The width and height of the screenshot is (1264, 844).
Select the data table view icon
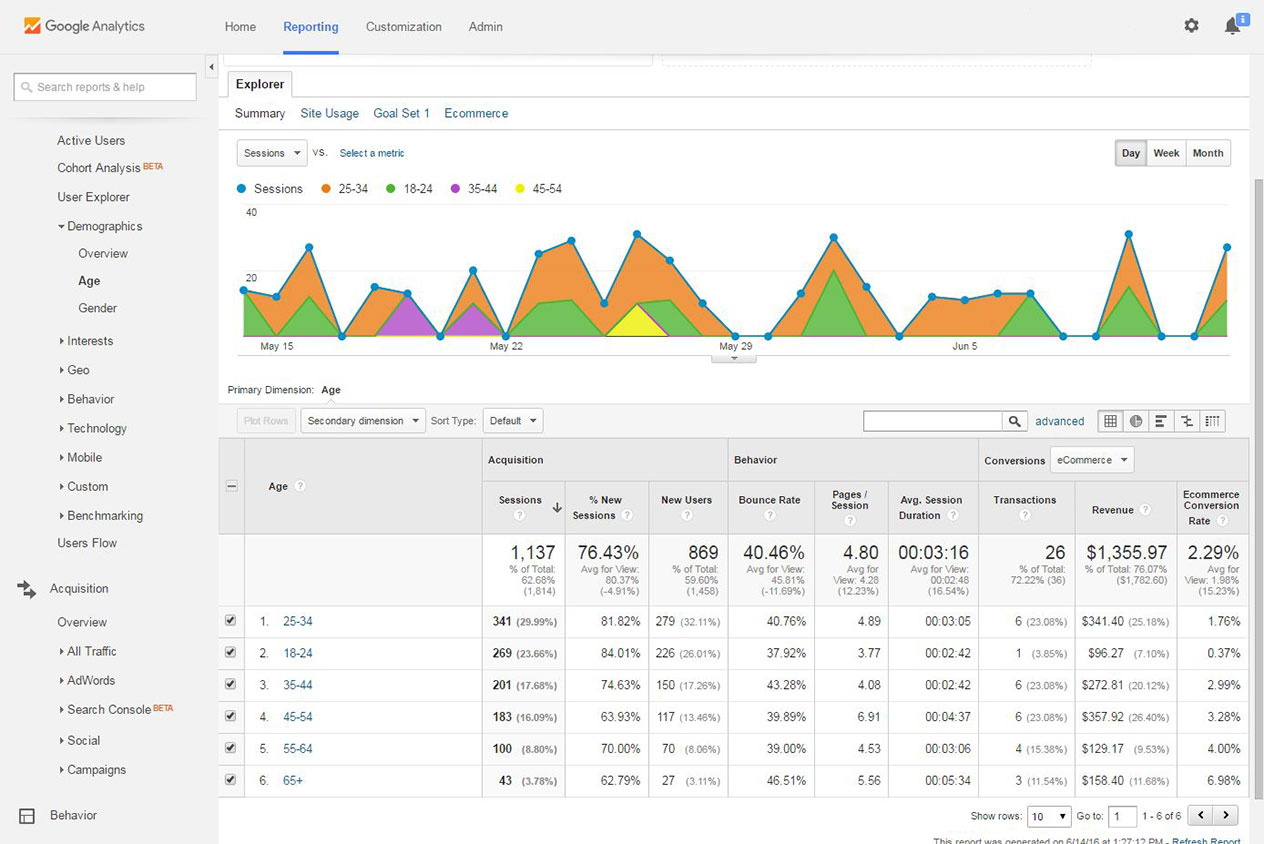point(1110,421)
